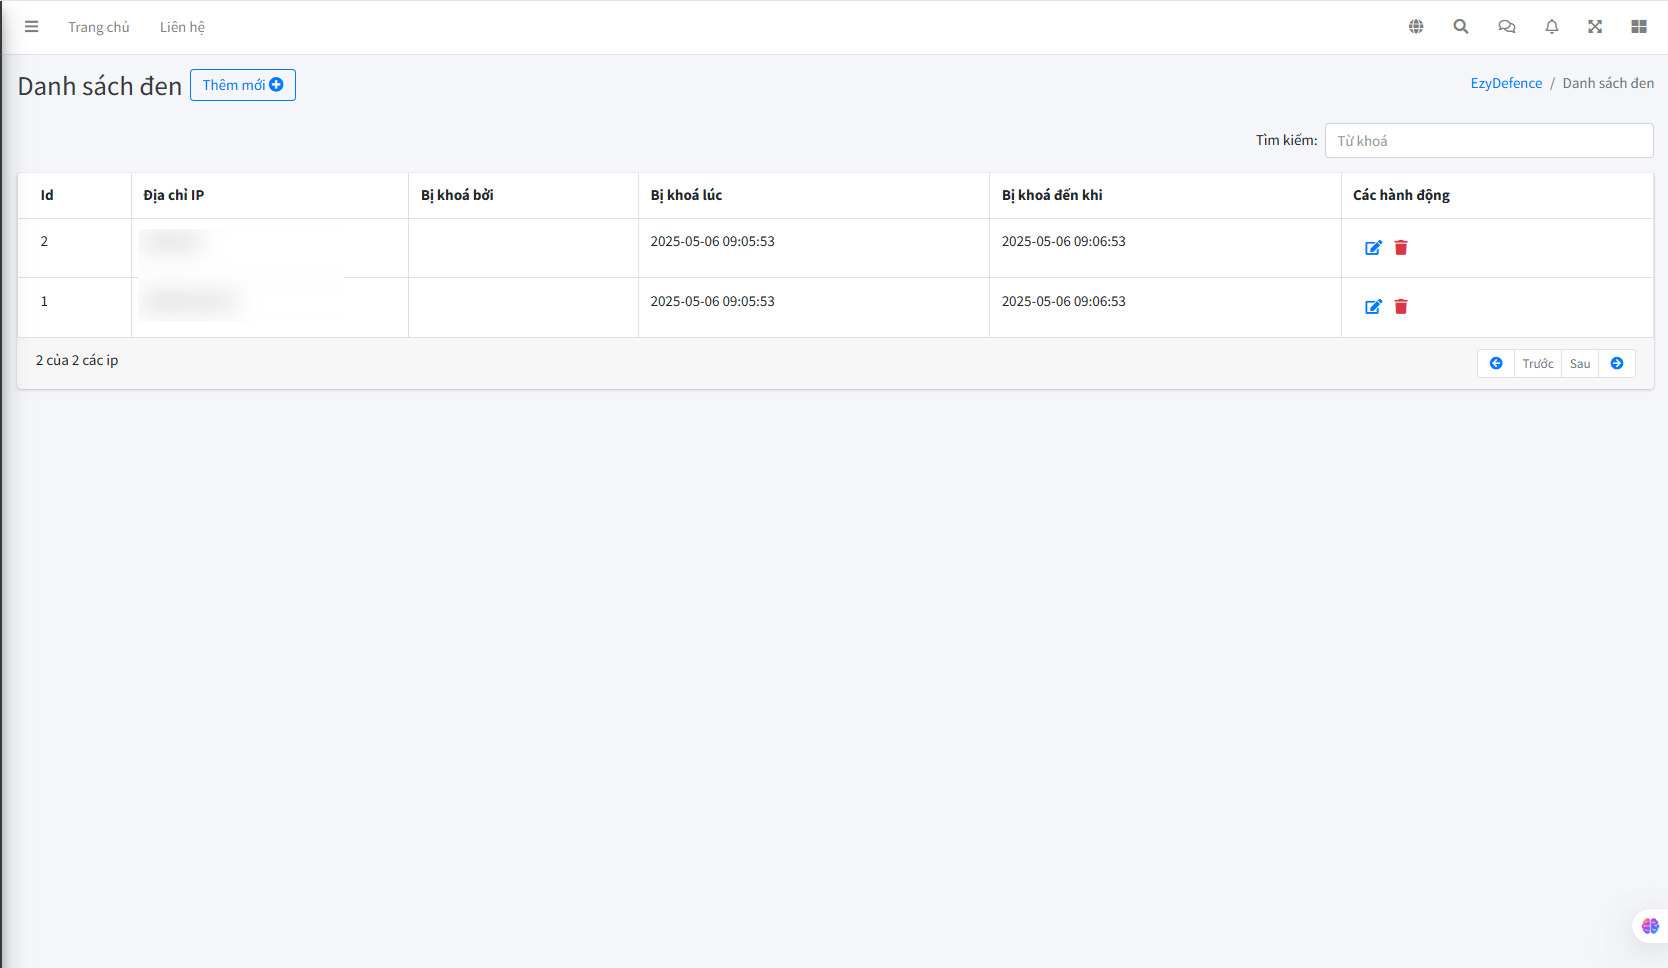Edit blacklist entry with Id 2
The width and height of the screenshot is (1668, 968).
pyautogui.click(x=1373, y=248)
